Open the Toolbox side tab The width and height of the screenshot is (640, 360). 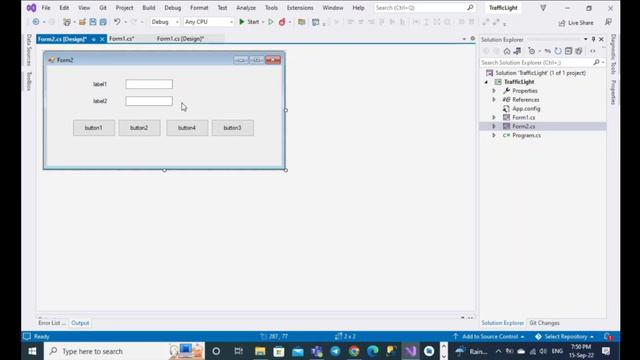[29, 81]
